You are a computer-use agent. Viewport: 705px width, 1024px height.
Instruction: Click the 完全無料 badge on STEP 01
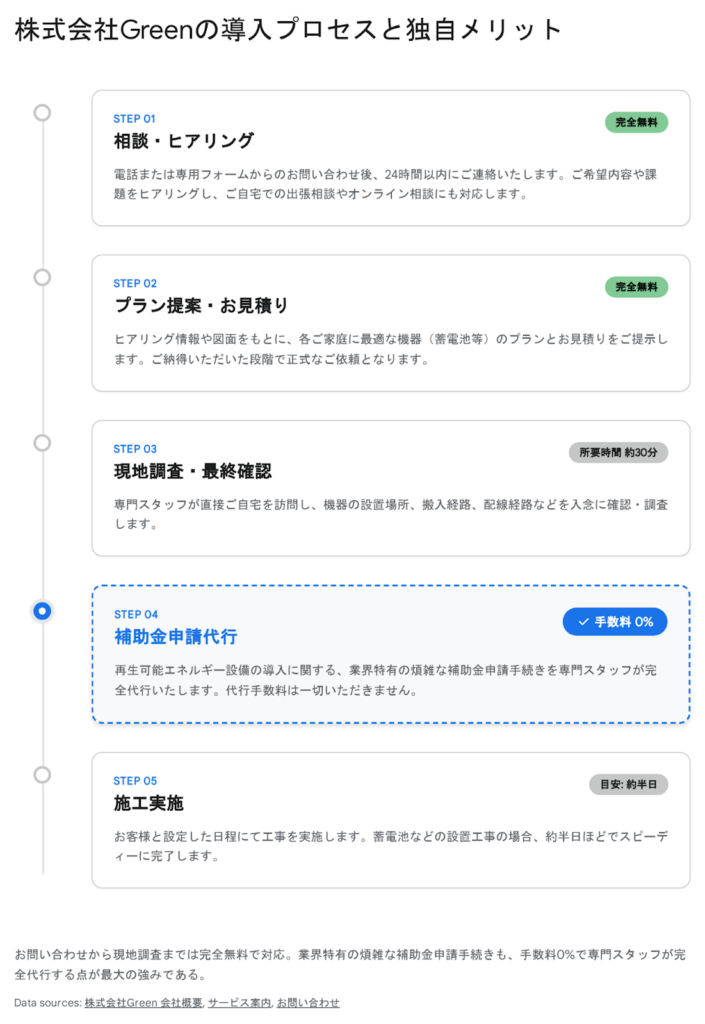[636, 122]
